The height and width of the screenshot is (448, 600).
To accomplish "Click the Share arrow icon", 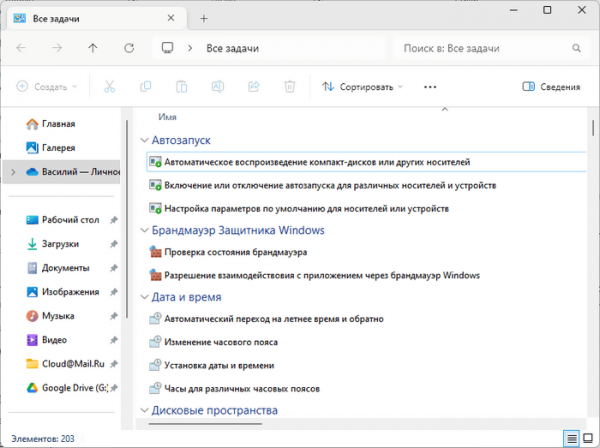I will pyautogui.click(x=254, y=87).
